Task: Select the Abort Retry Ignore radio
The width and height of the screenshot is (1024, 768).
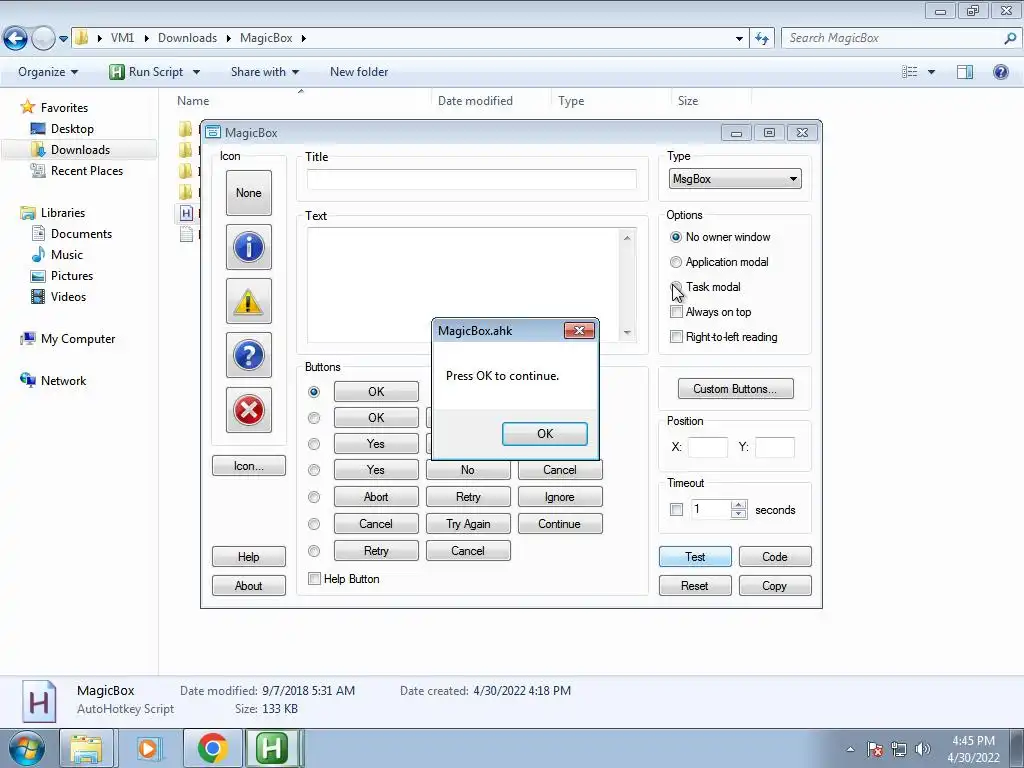Action: click(x=314, y=497)
